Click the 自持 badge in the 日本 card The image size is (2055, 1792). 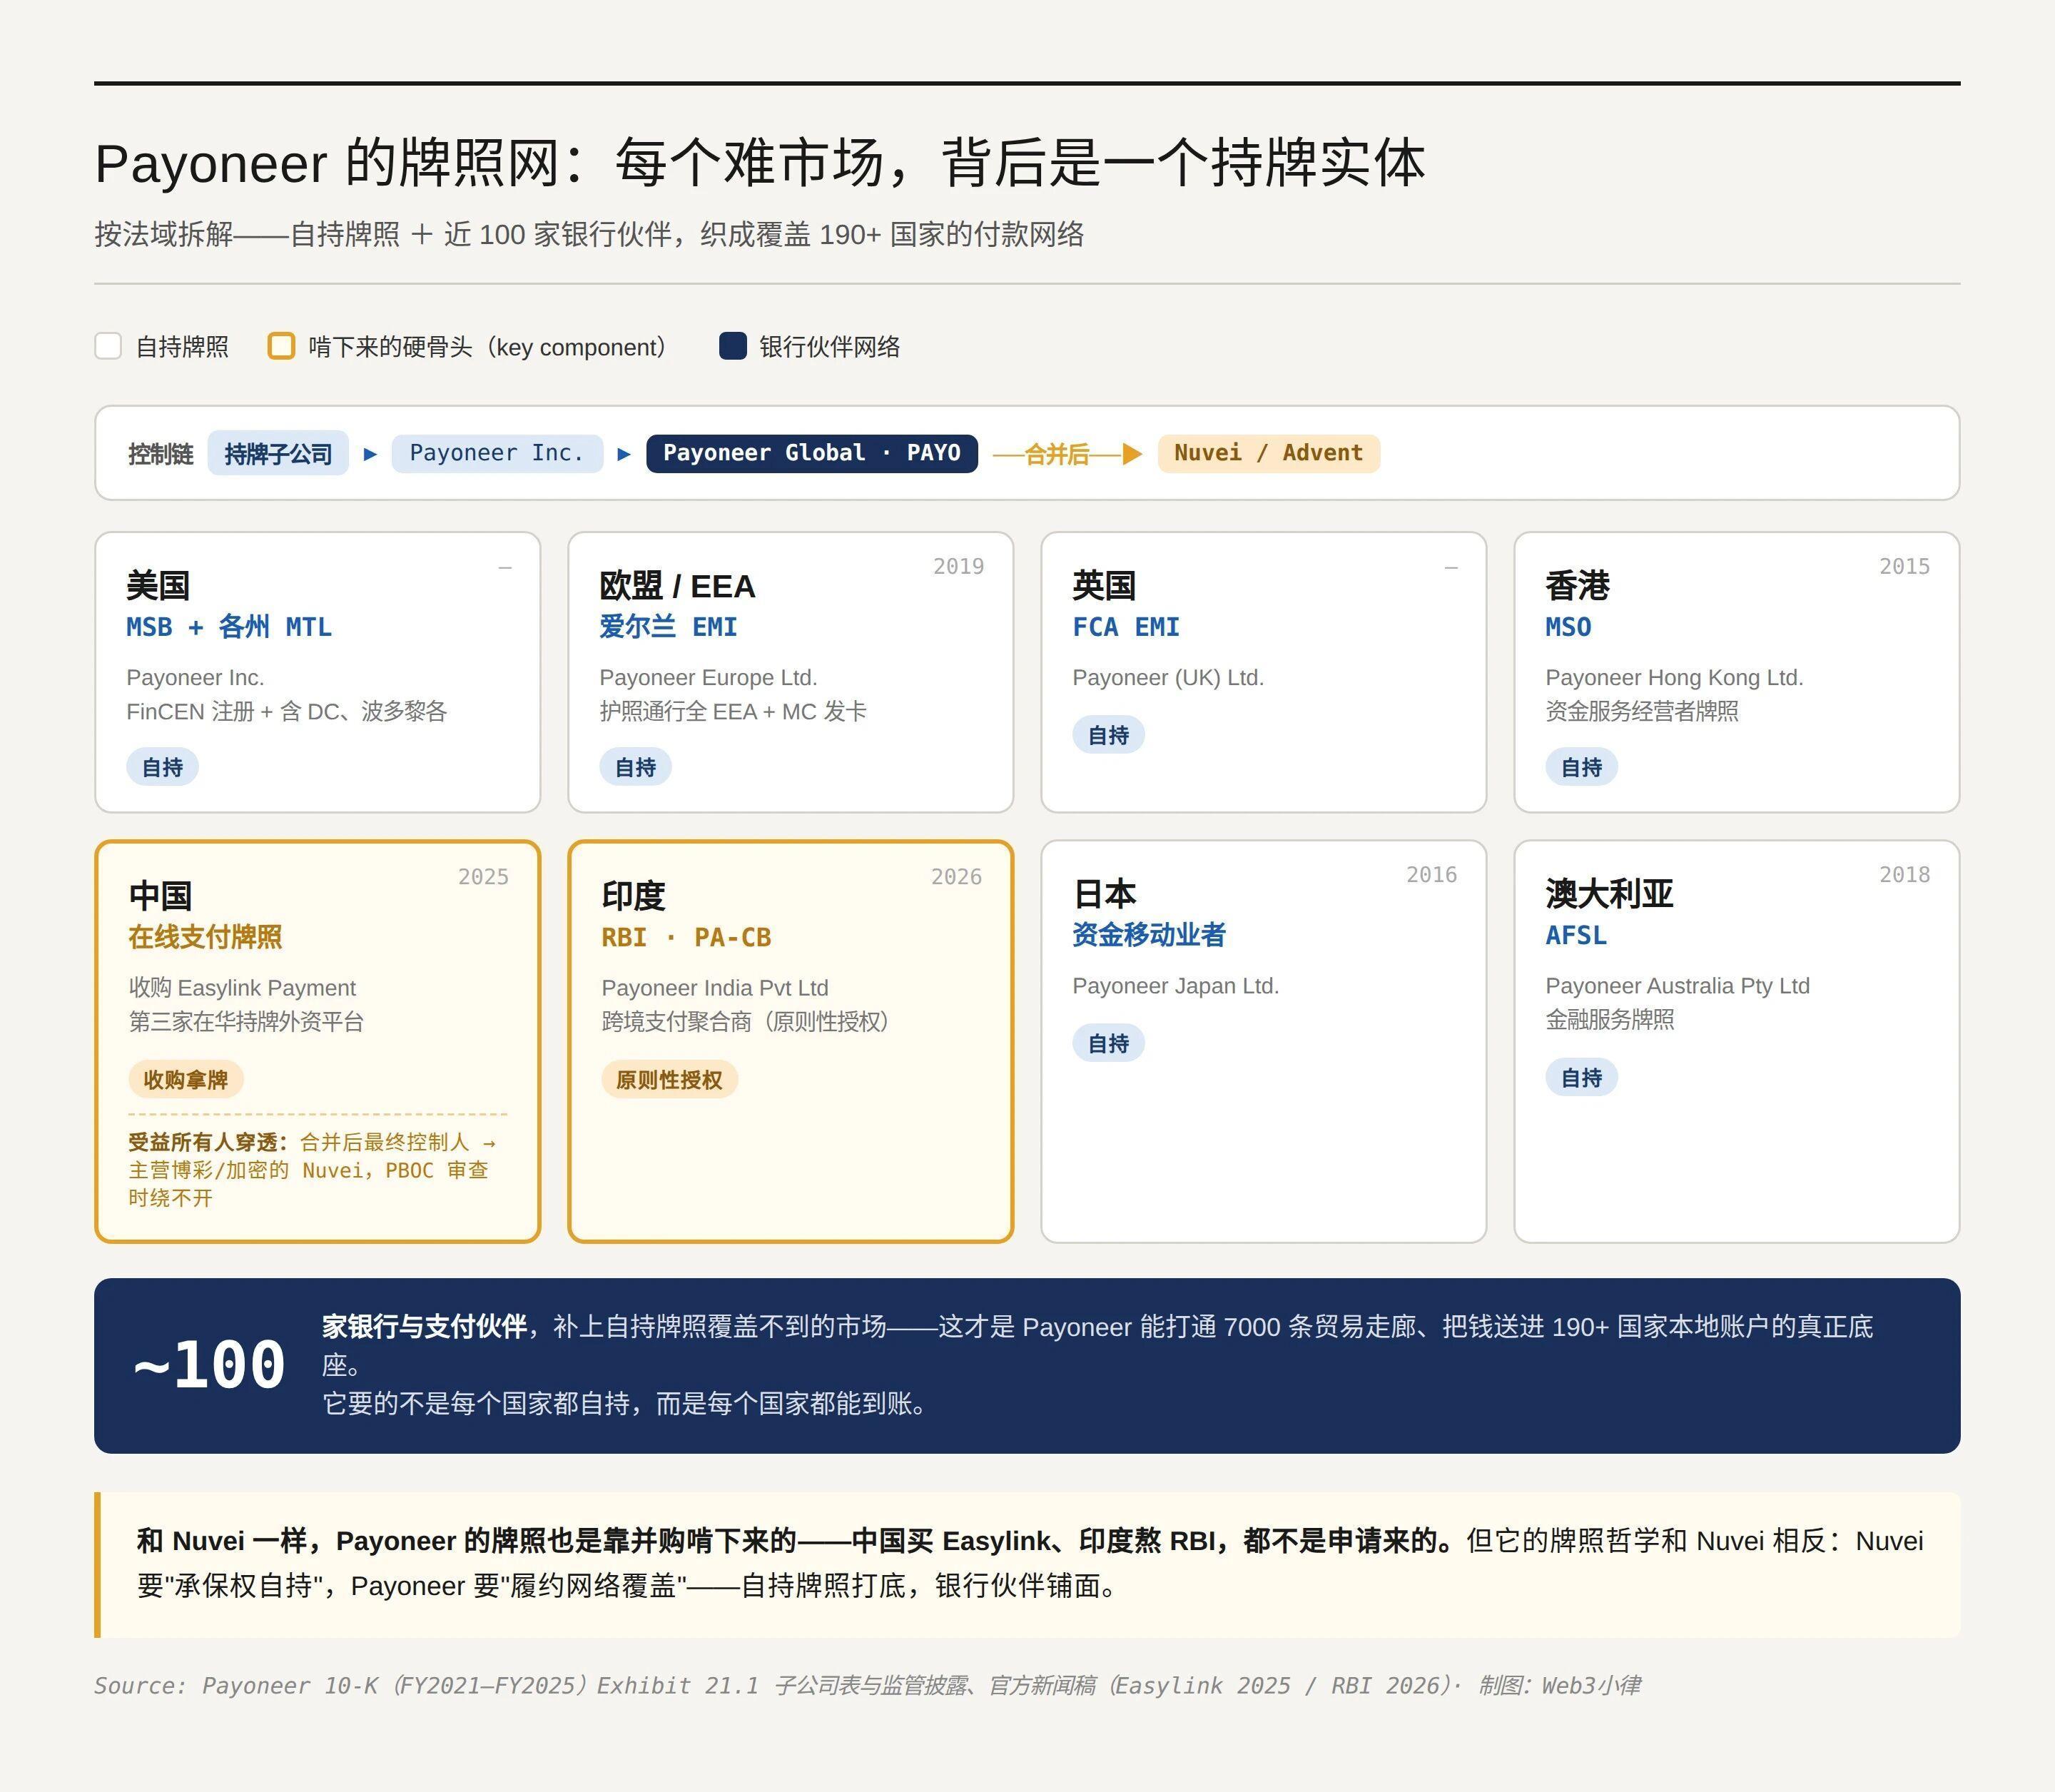click(x=1108, y=1043)
